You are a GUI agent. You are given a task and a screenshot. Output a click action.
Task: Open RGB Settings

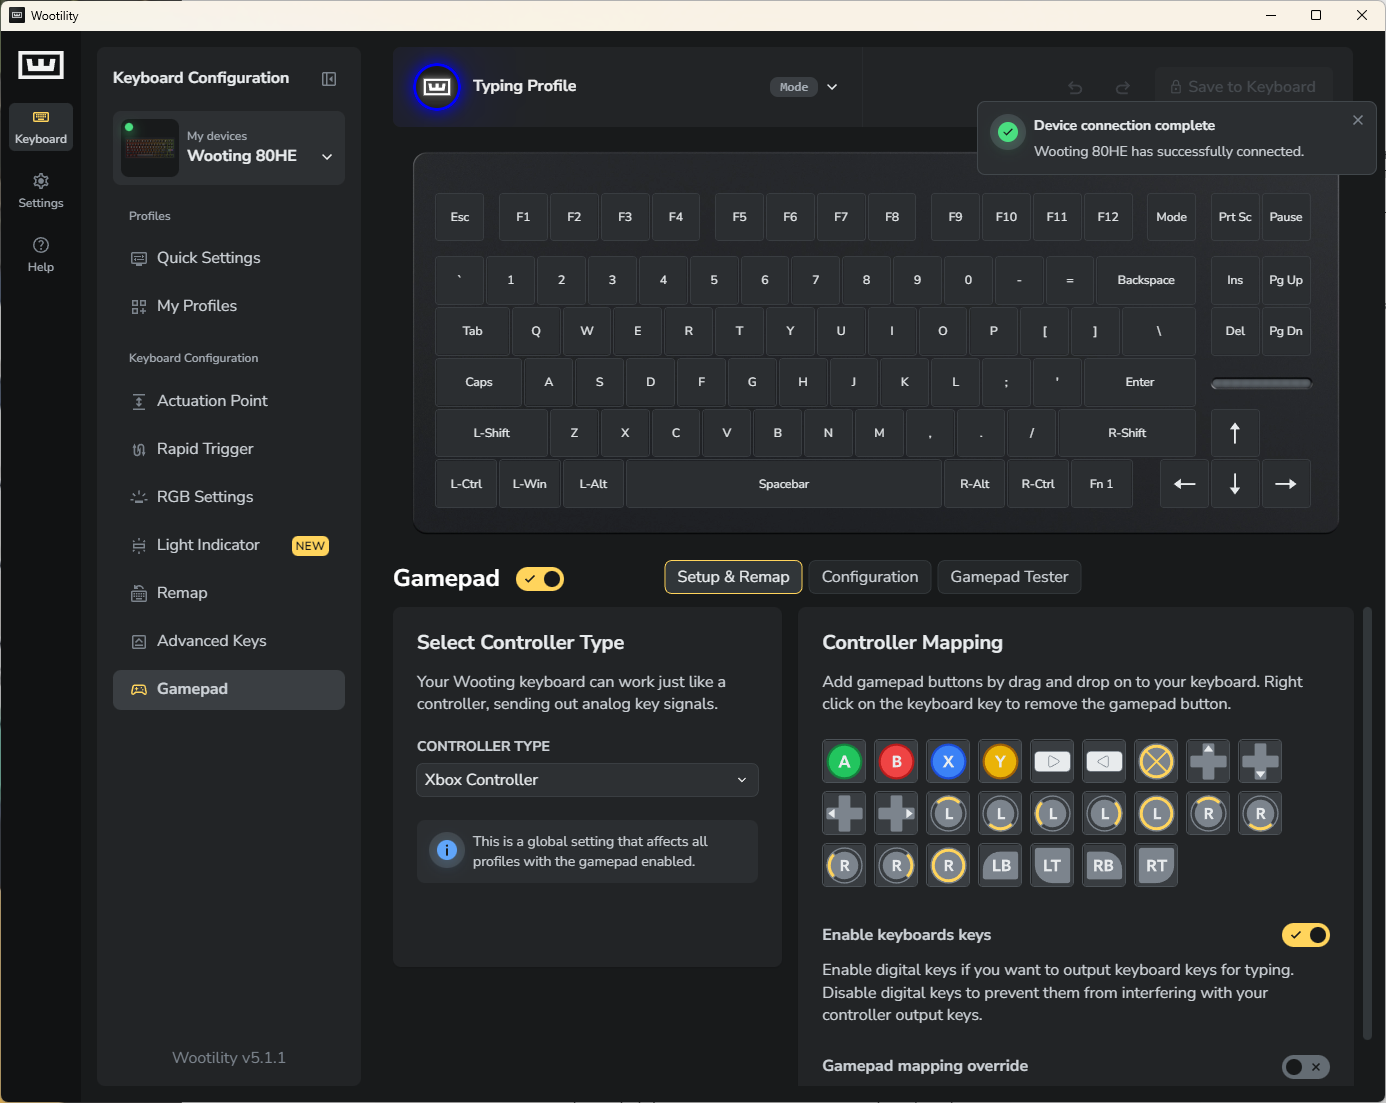[x=229, y=497]
